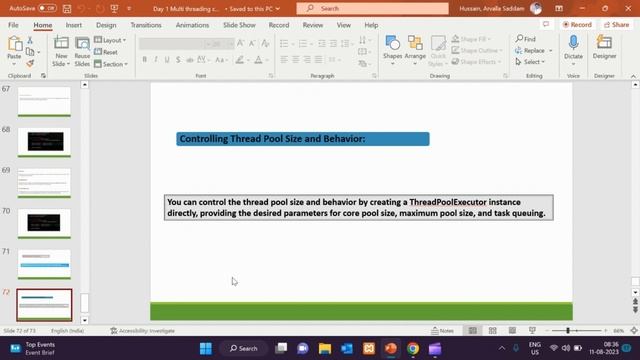Switch to Normal view icon
The image size is (640, 360).
(473, 331)
